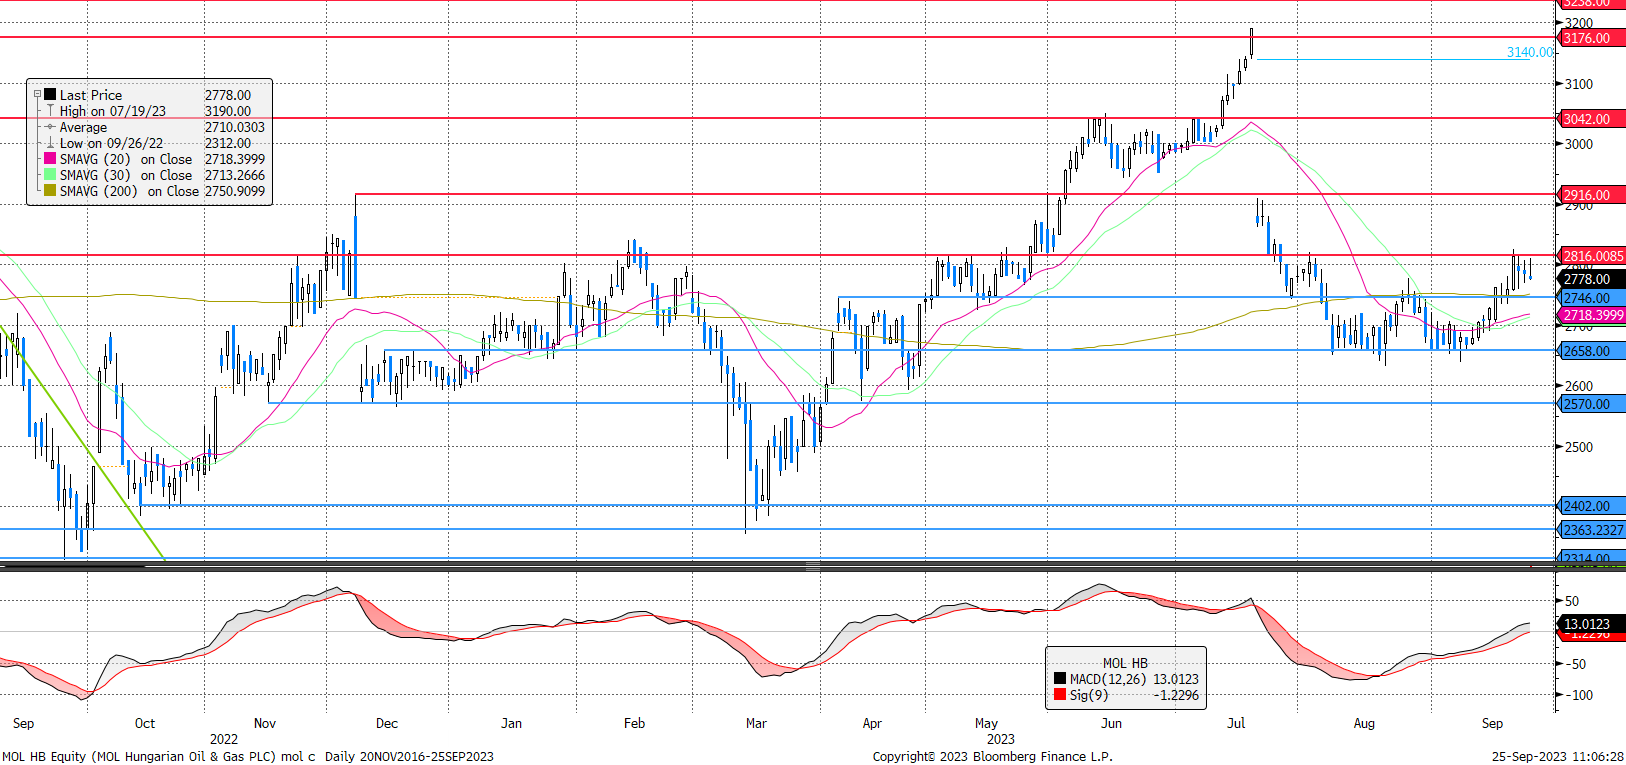Viewport: 1626px width, 765px height.
Task: Click the black Last Price color swatch
Action: (50, 95)
